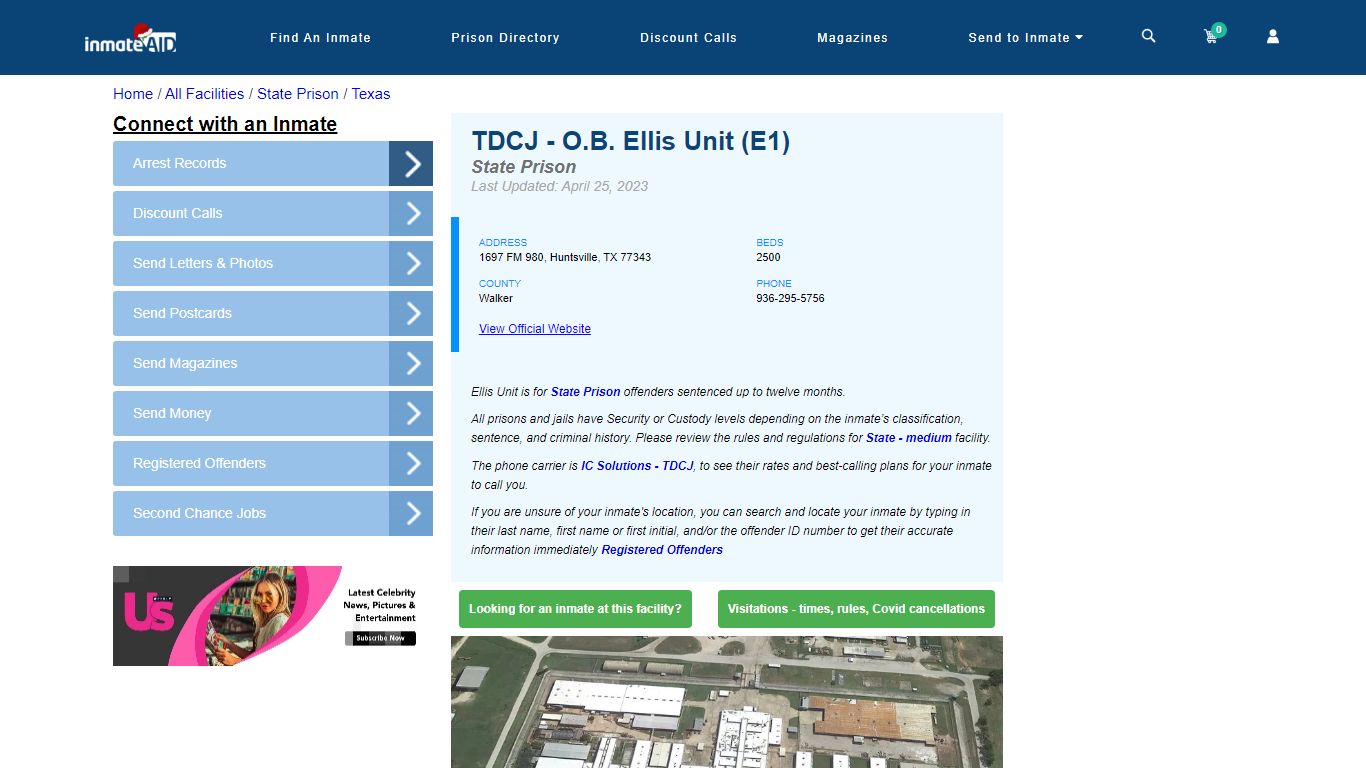Follow Registered Offenders link in description
Screen dimensions: 1366x768
662,550
